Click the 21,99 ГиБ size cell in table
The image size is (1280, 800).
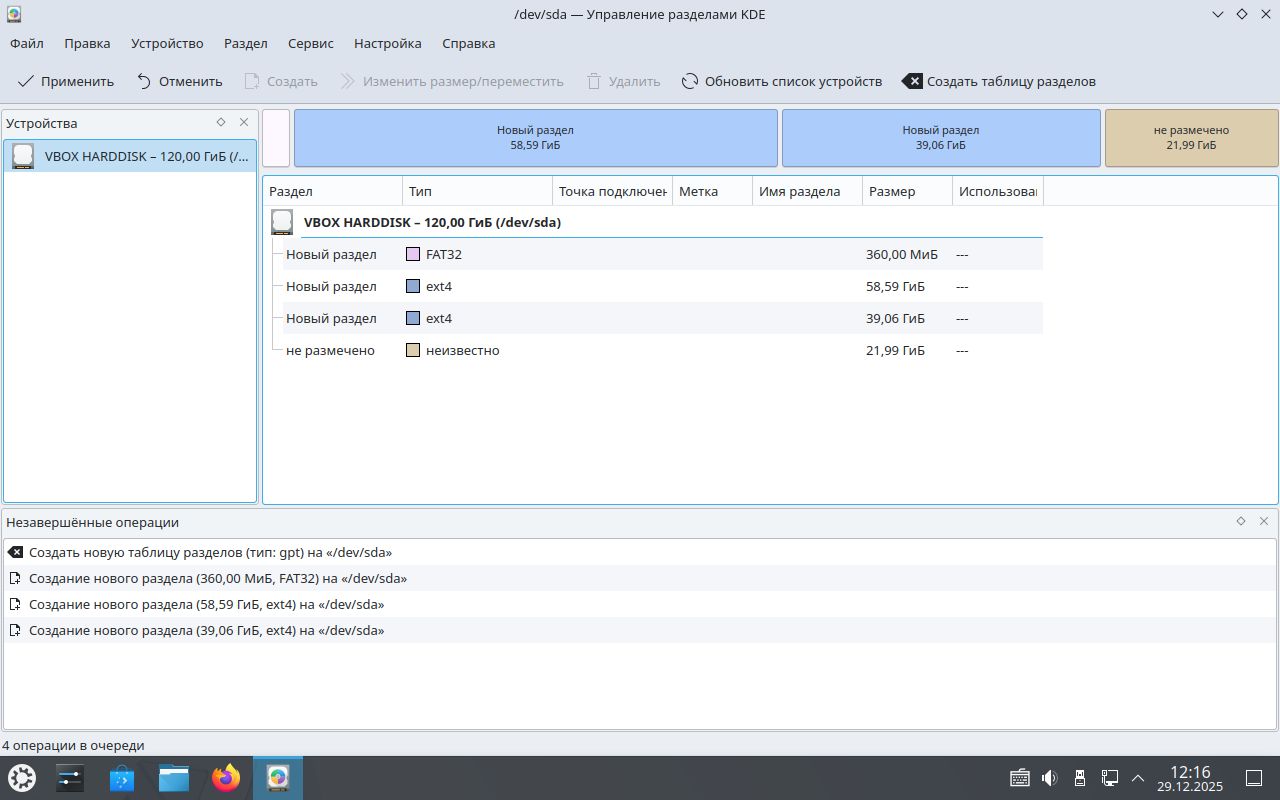point(895,350)
